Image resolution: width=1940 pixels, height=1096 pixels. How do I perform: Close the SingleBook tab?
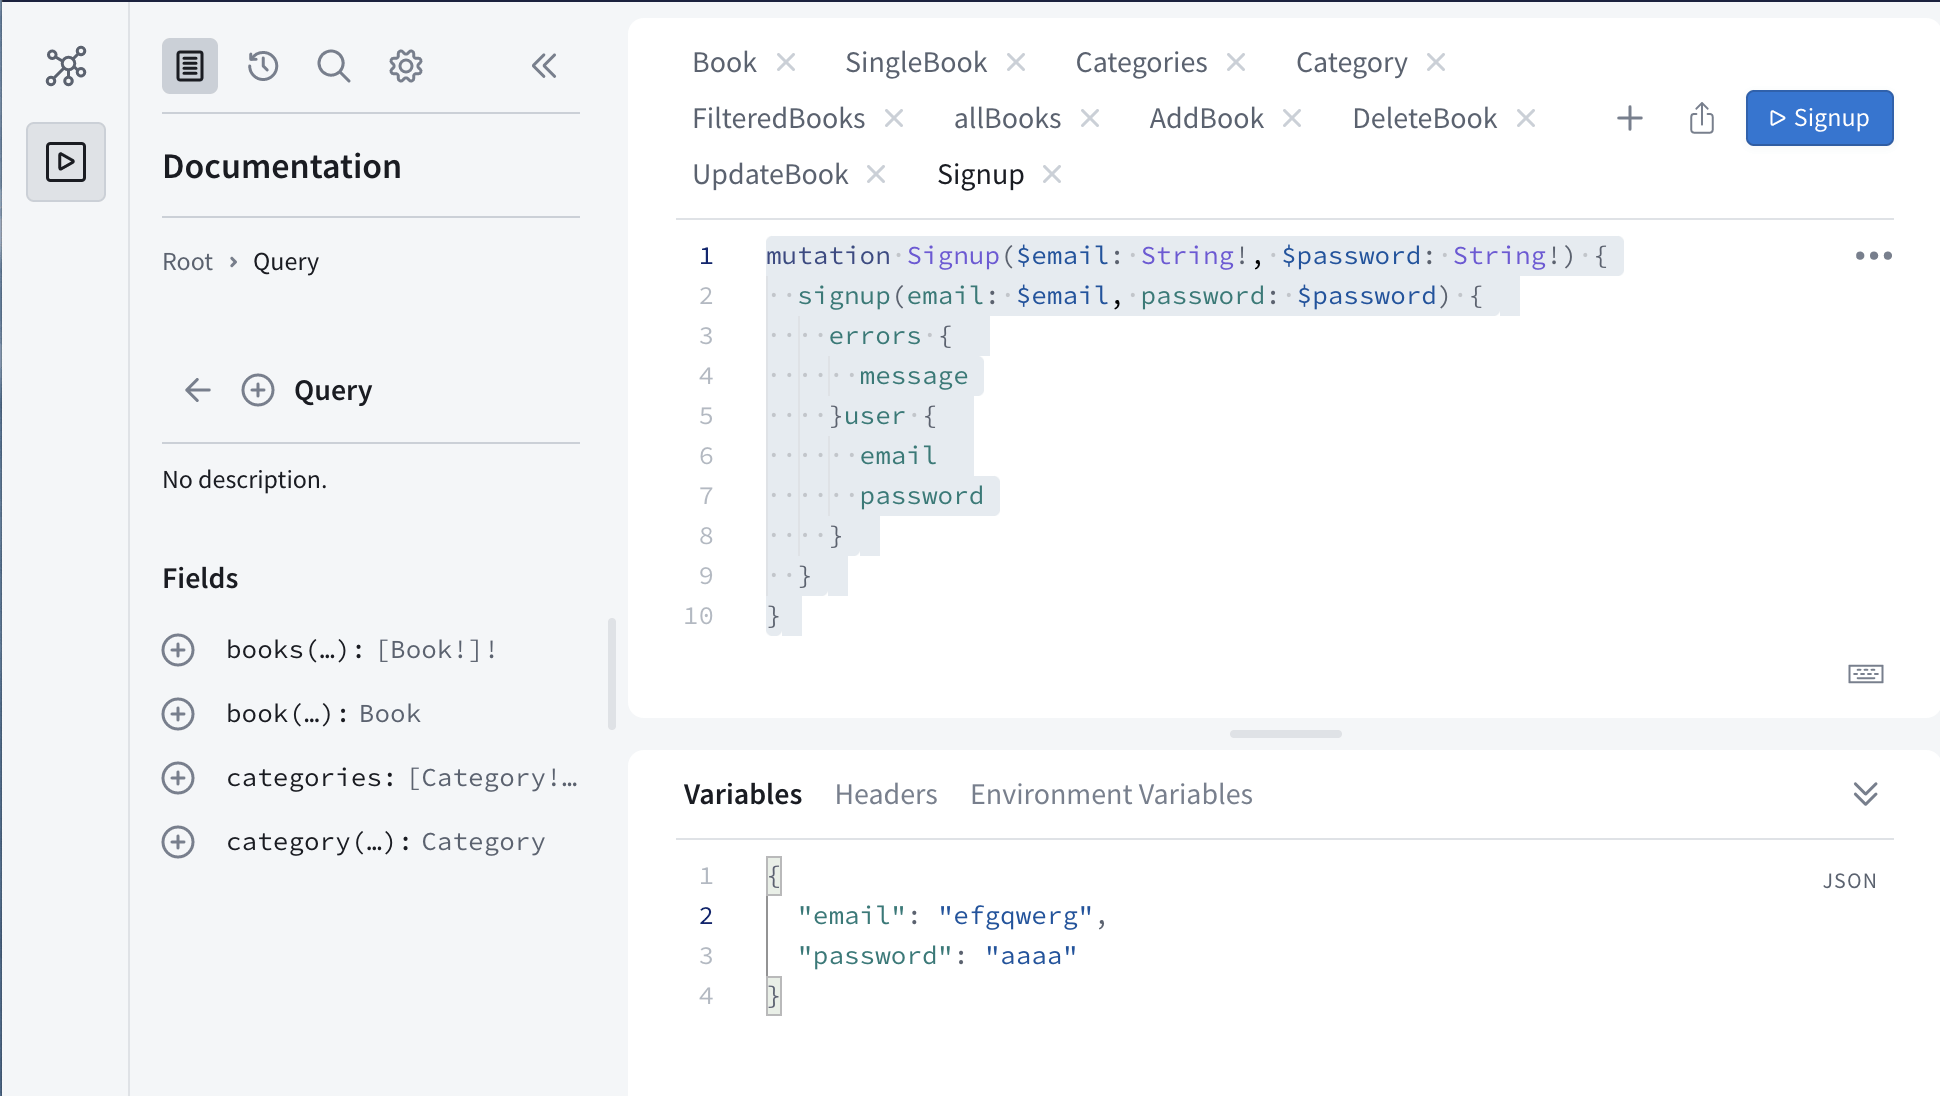tap(1016, 62)
